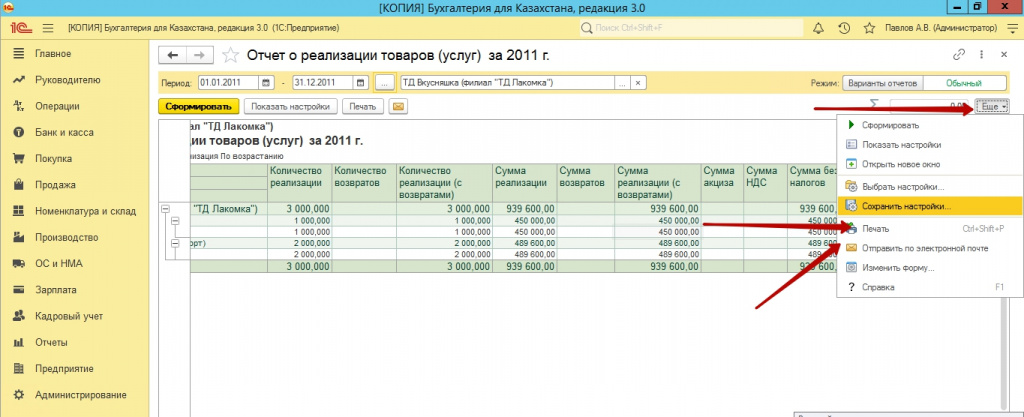Open Покупка section
The width and height of the screenshot is (1024, 417).
click(74, 159)
